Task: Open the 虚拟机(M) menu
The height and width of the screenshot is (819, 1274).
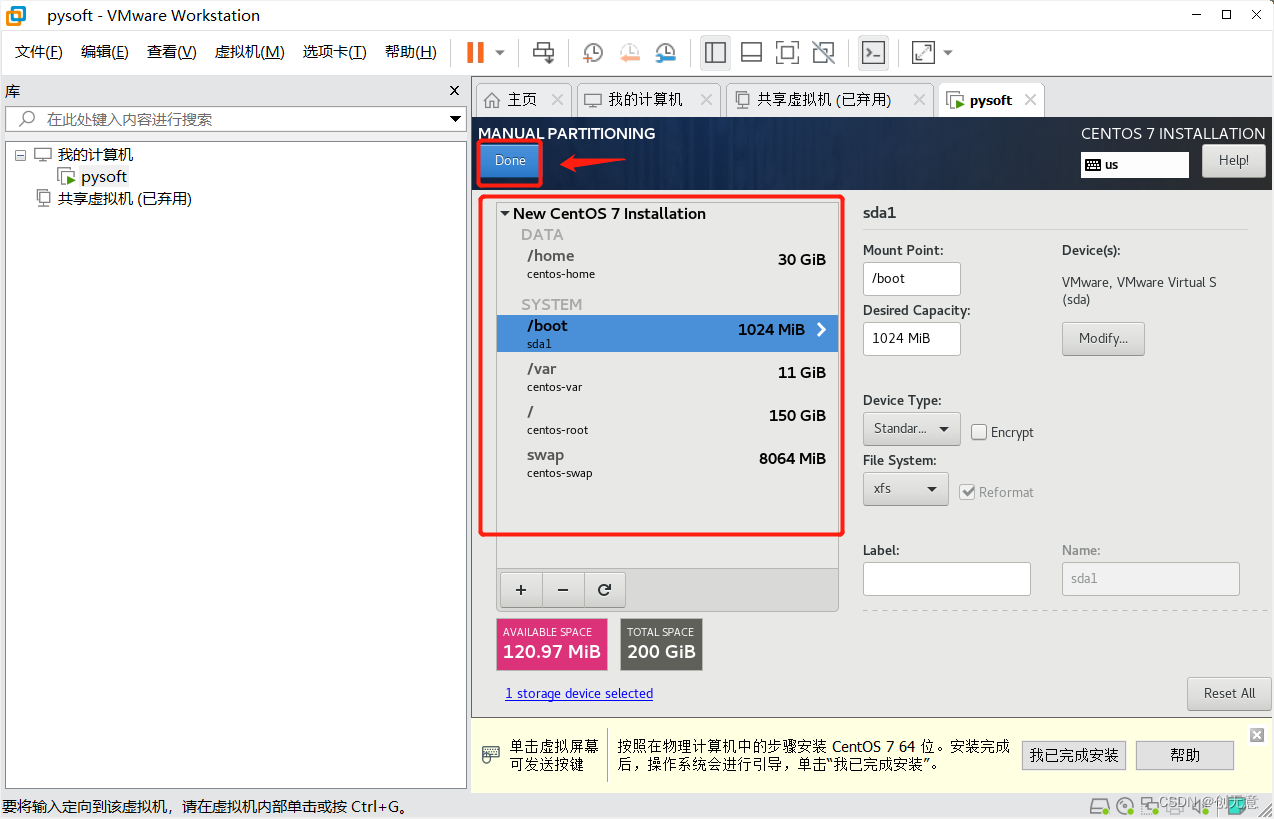Action: (250, 52)
